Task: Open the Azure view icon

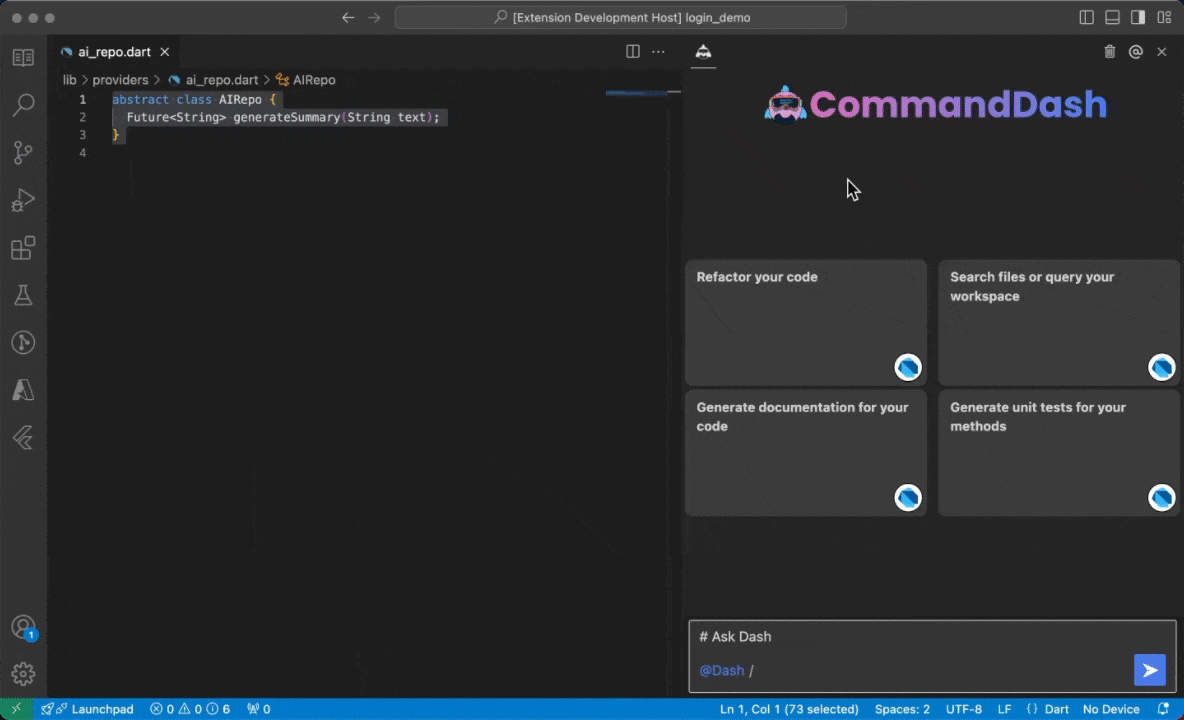Action: pos(23,389)
